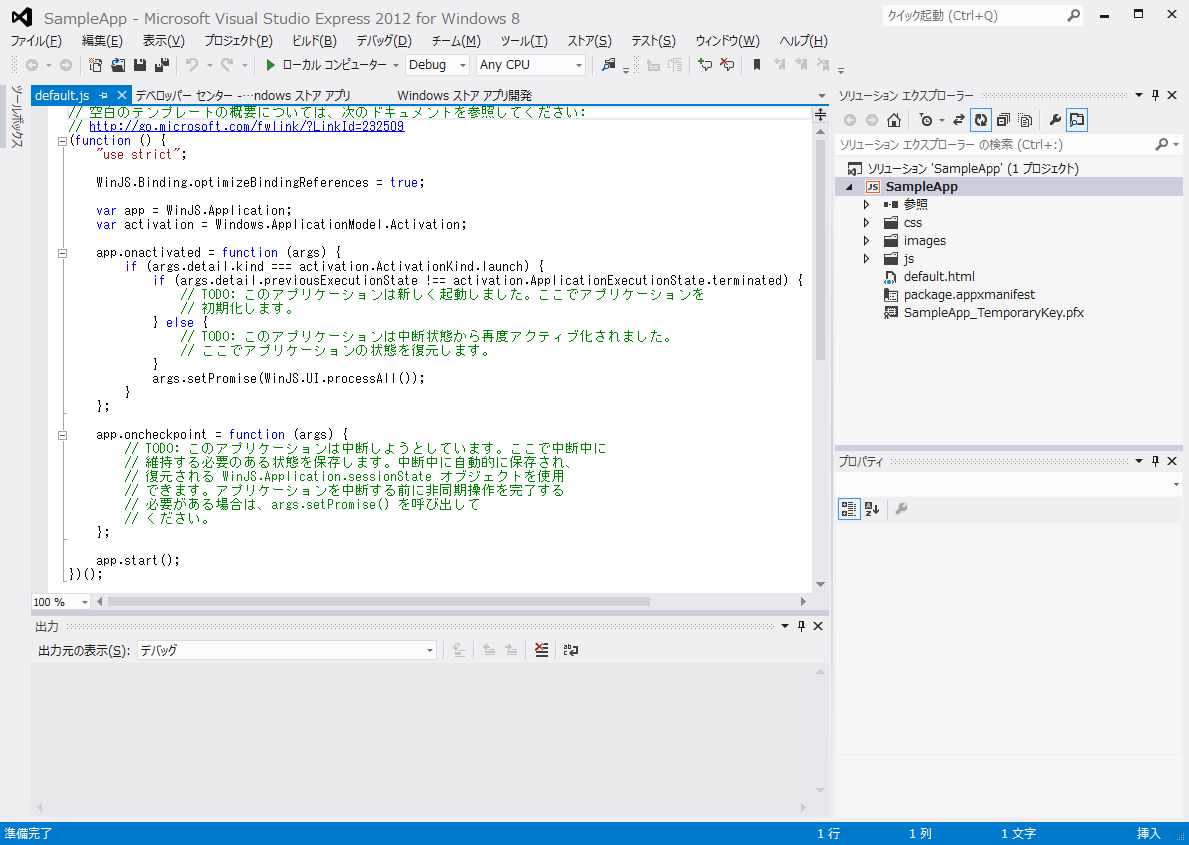This screenshot has width=1189, height=845.
Task: Open Properties with the wrench icon in Solution Explorer
Action: [1055, 120]
